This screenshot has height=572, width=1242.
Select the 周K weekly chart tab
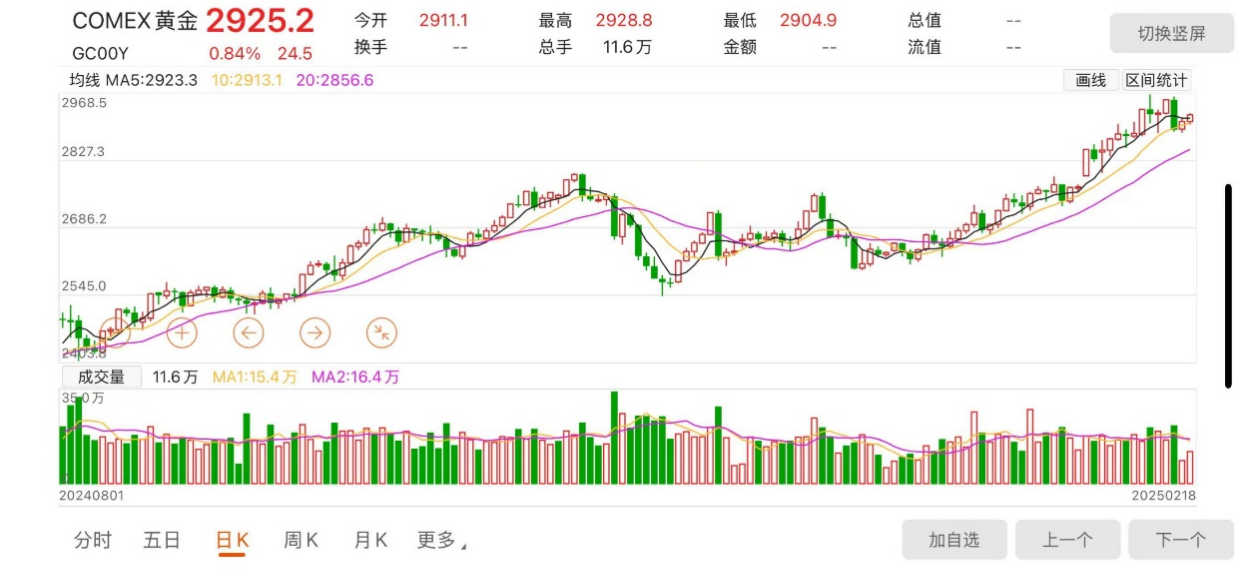(x=301, y=541)
